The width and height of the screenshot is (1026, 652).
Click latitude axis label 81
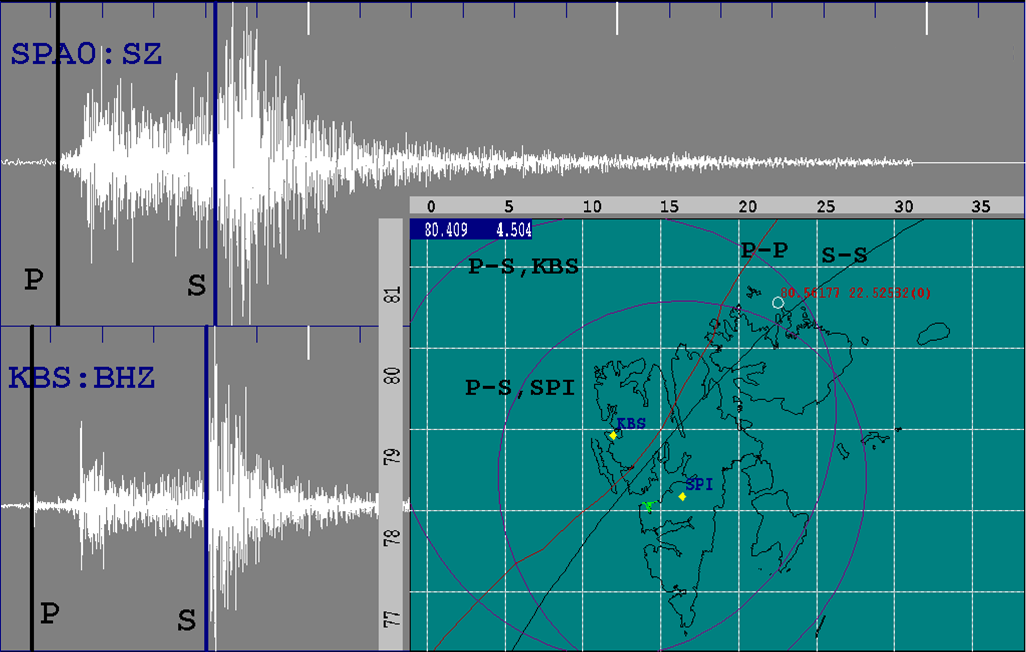[392, 295]
